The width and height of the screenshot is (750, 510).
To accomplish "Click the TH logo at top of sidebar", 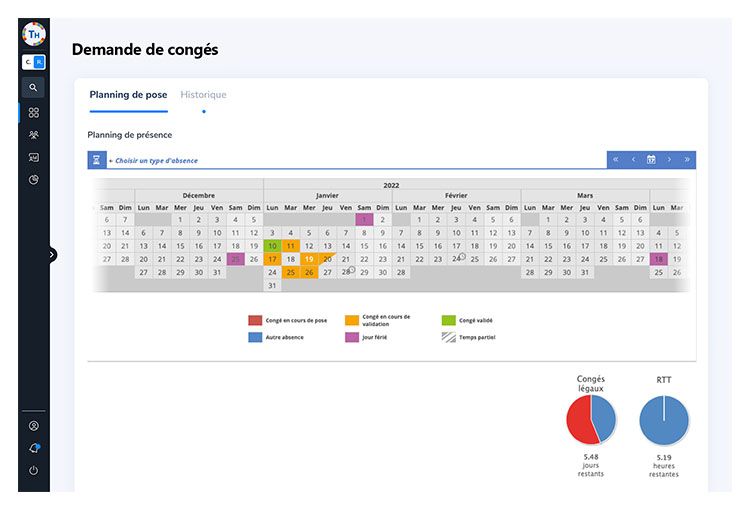I will pyautogui.click(x=33, y=32).
